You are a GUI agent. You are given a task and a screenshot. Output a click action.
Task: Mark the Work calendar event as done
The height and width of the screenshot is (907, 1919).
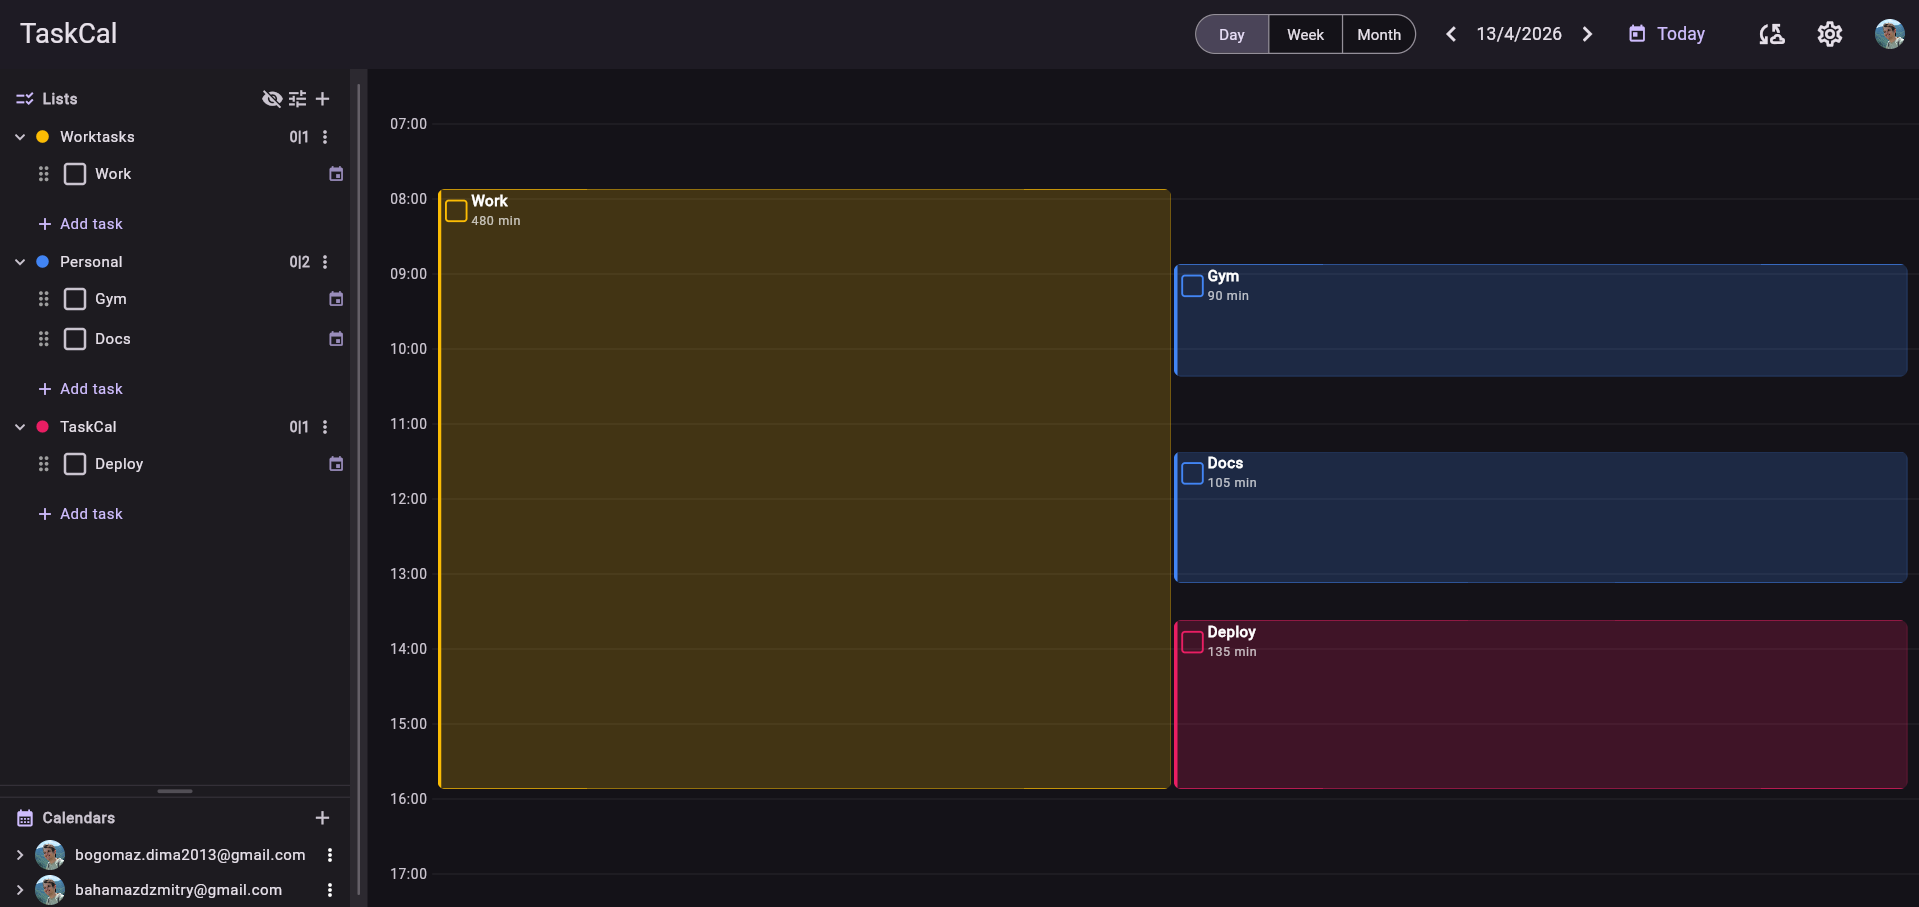(x=456, y=210)
